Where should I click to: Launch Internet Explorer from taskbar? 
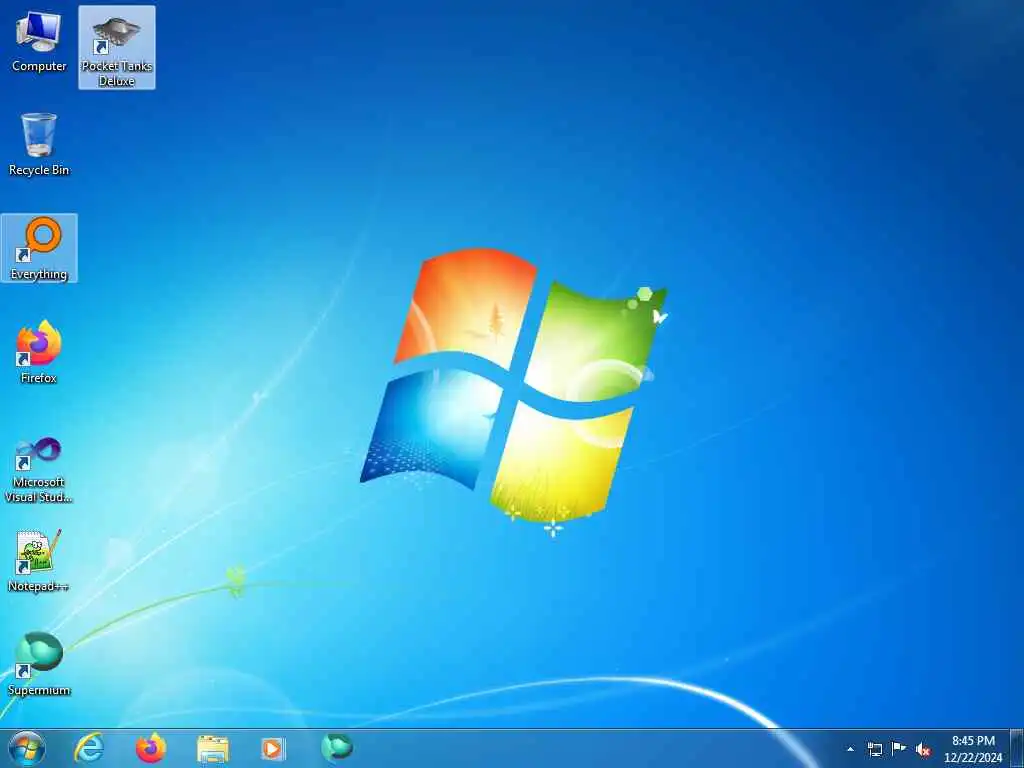pos(89,748)
